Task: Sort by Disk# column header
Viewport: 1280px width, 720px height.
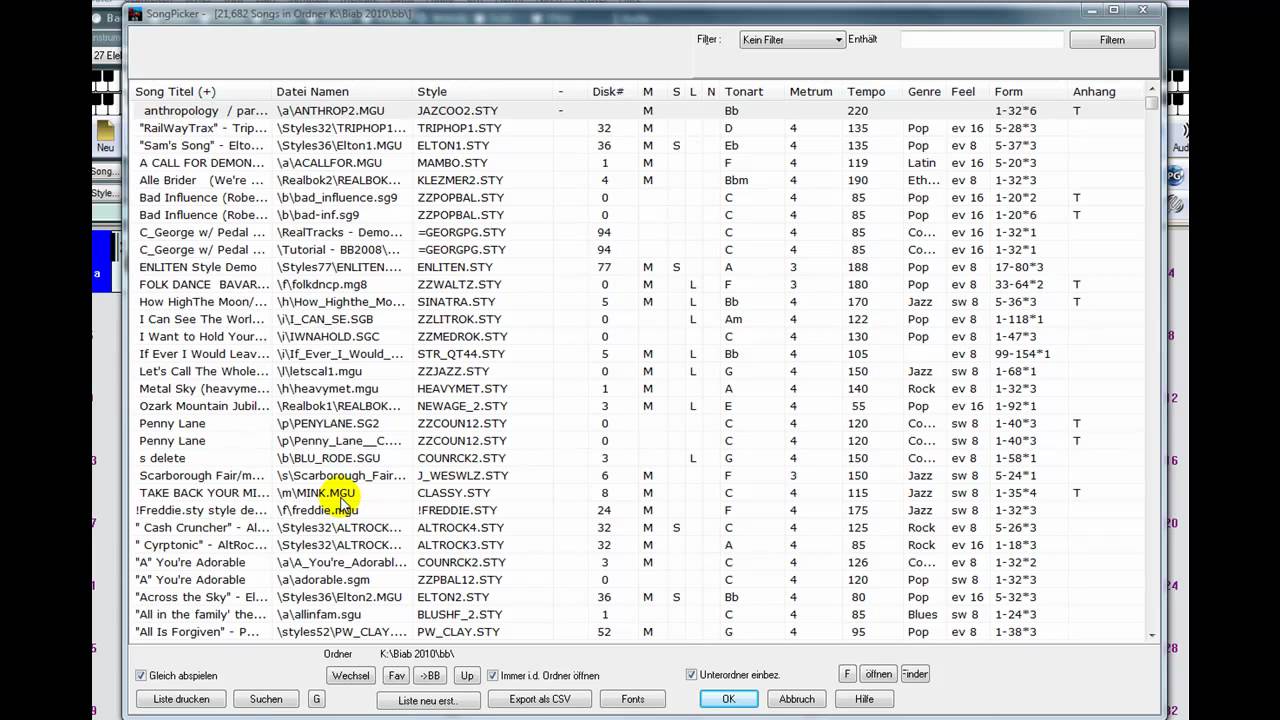Action: pyautogui.click(x=608, y=92)
